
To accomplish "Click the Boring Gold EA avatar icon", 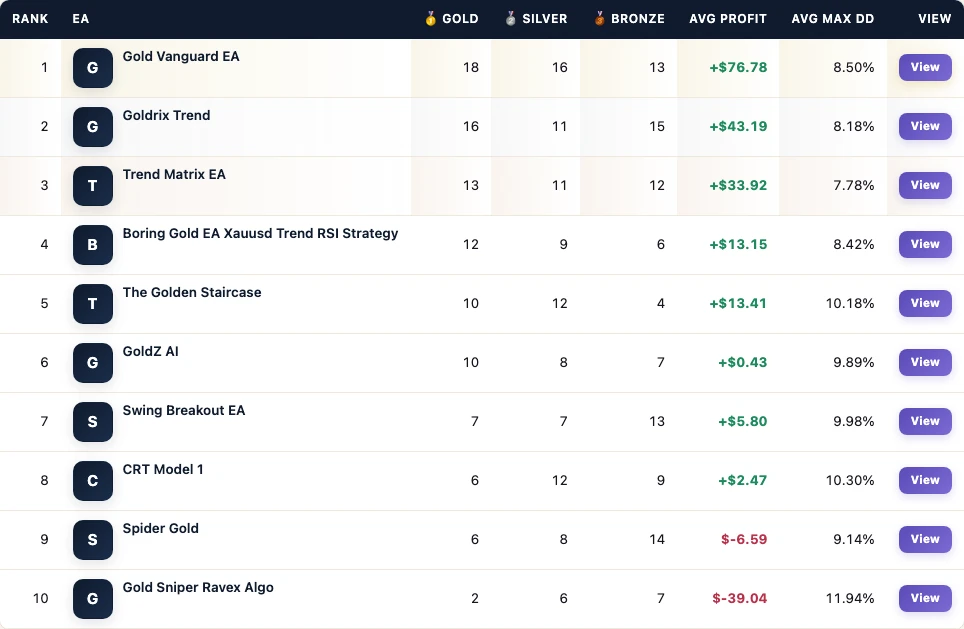I will tap(93, 245).
